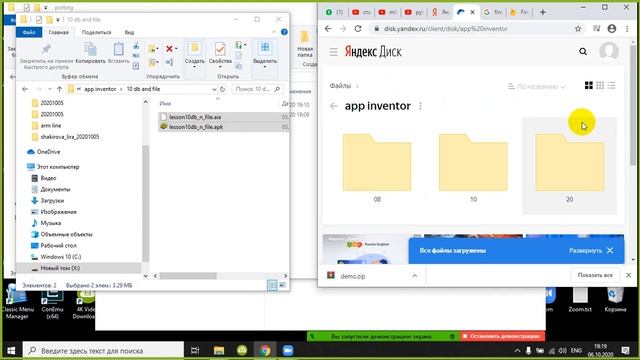Switch Explorer to large icons view layout
Screen dimensions: 640x360
coord(282,285)
